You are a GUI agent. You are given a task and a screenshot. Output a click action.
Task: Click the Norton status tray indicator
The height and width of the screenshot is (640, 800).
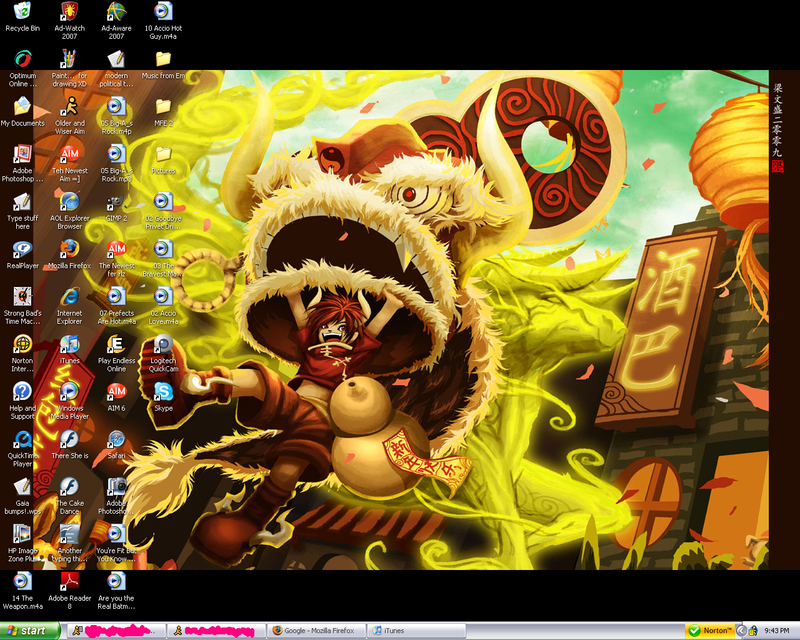pos(710,631)
